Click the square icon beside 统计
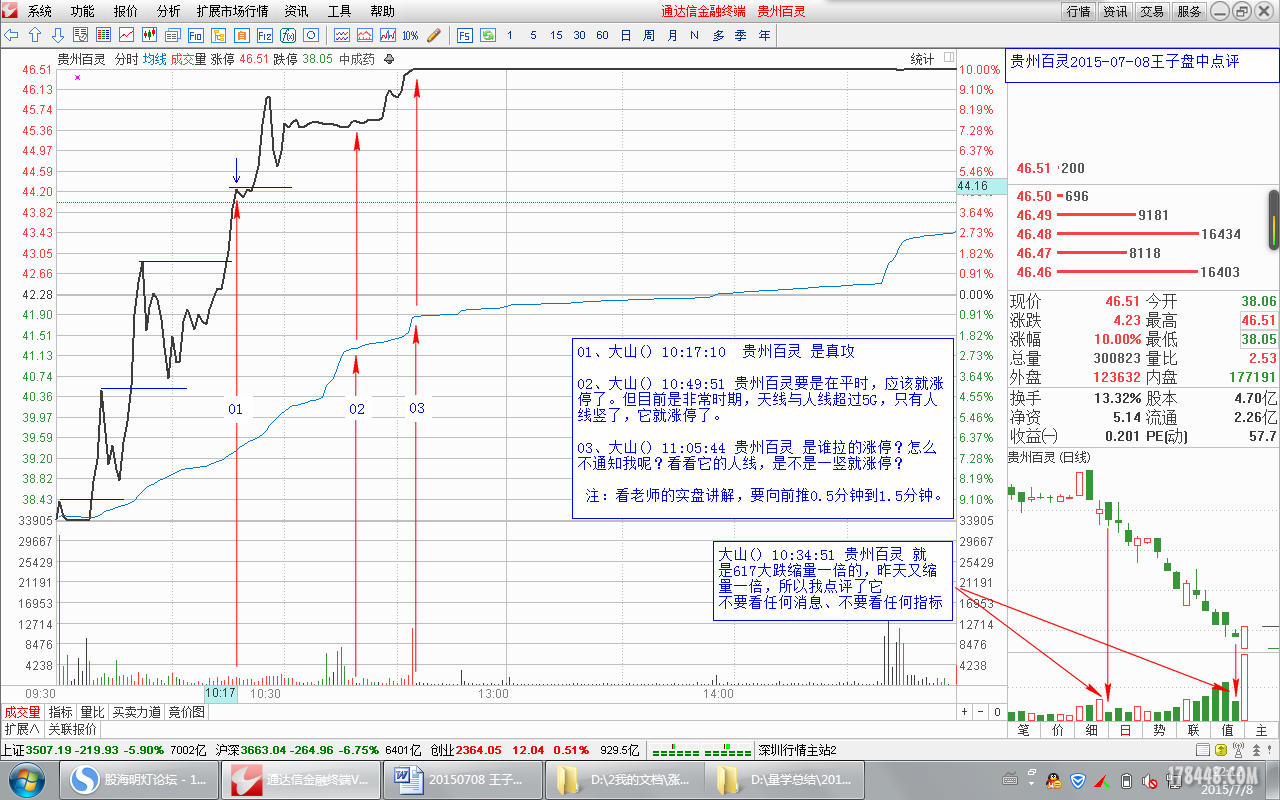 [x=947, y=59]
